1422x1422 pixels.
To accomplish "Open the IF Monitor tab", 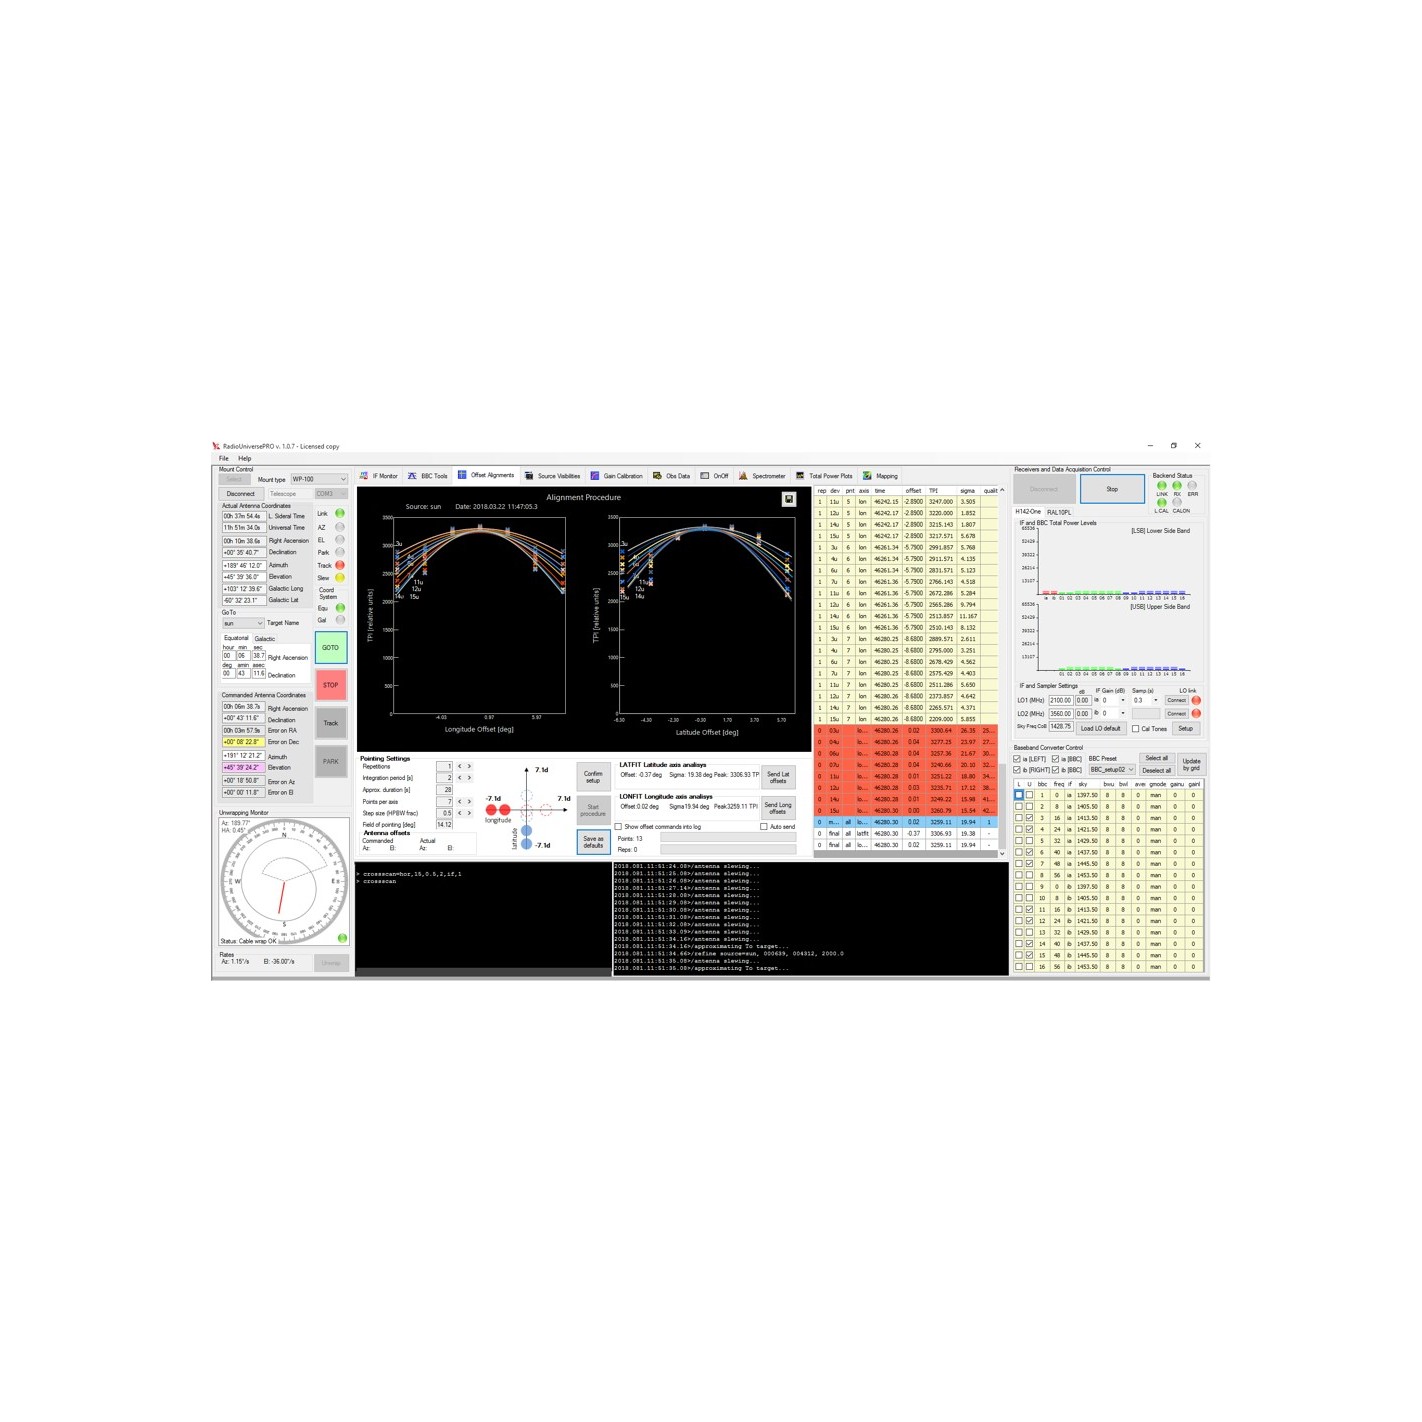I will tap(379, 476).
